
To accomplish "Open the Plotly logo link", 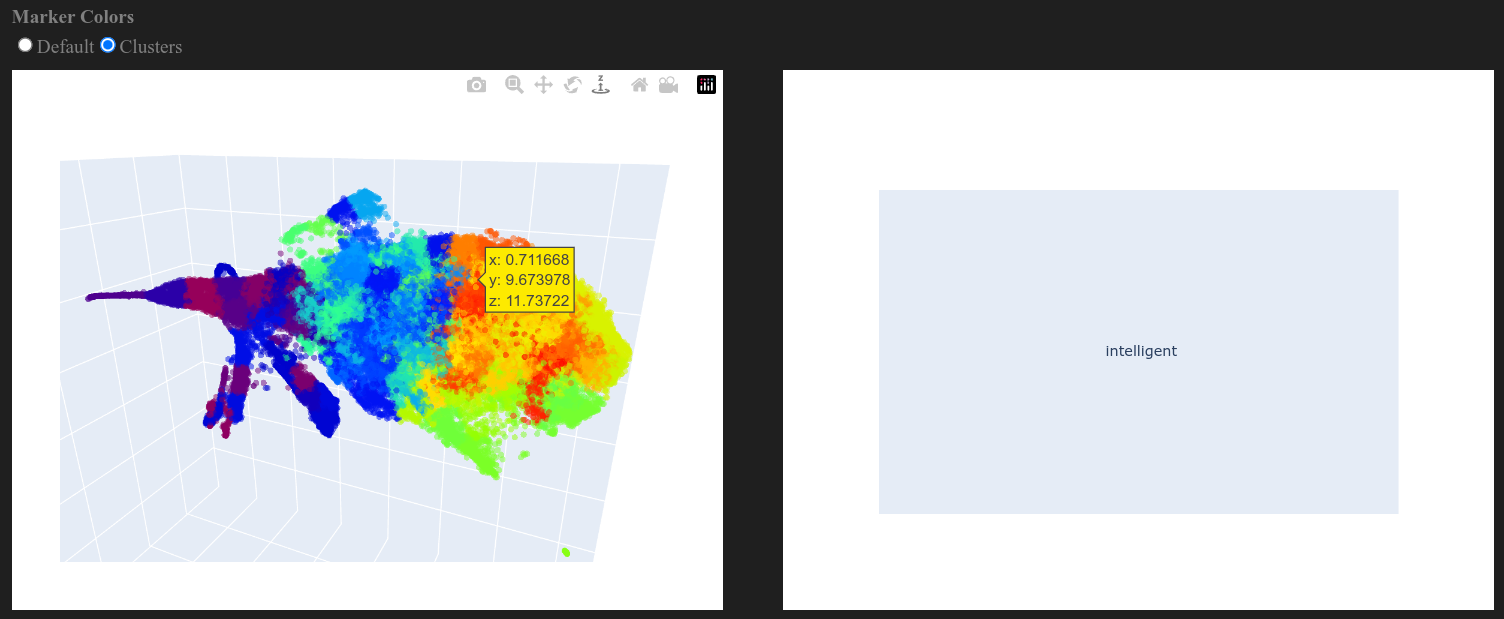I will tap(706, 85).
